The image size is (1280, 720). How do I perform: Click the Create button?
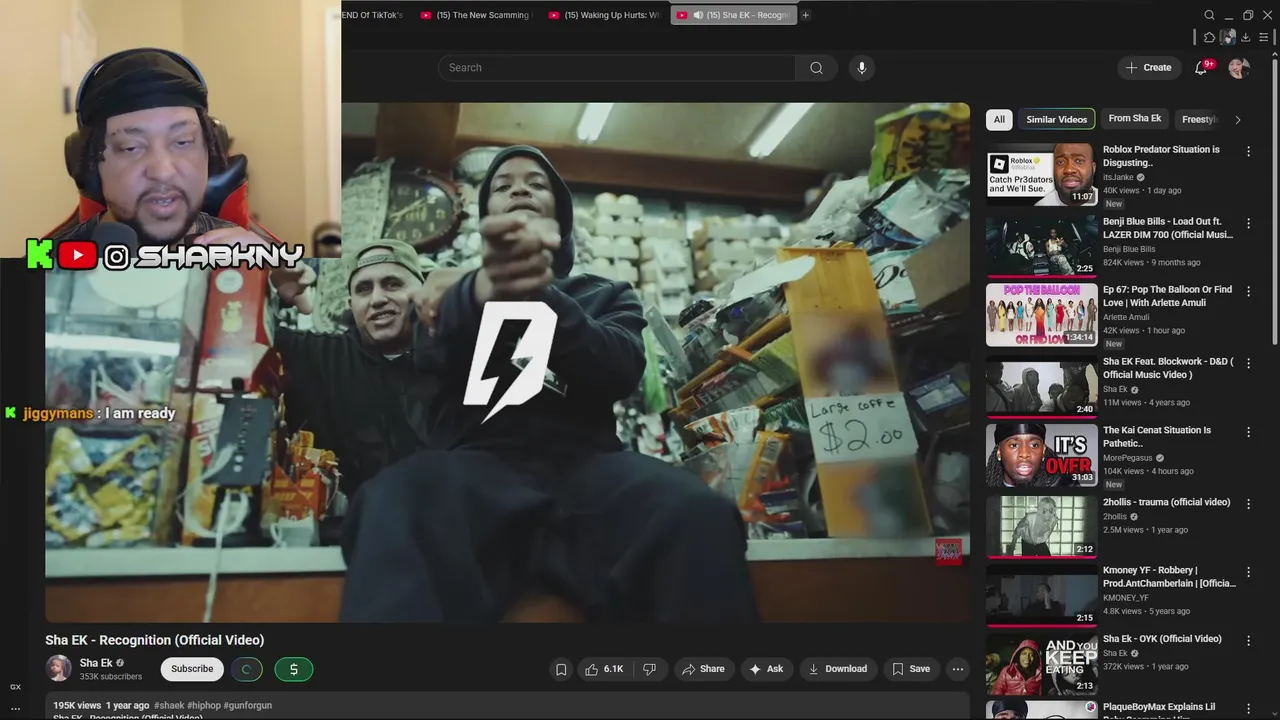pos(1148,68)
